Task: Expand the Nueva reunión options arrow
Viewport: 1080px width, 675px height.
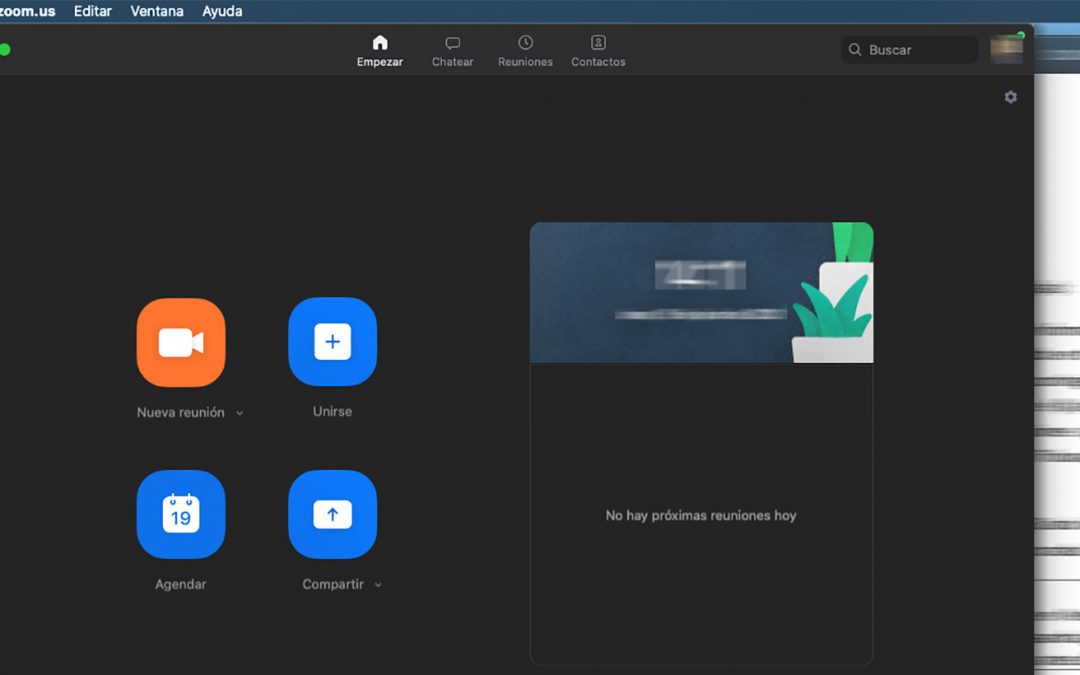Action: pos(240,413)
